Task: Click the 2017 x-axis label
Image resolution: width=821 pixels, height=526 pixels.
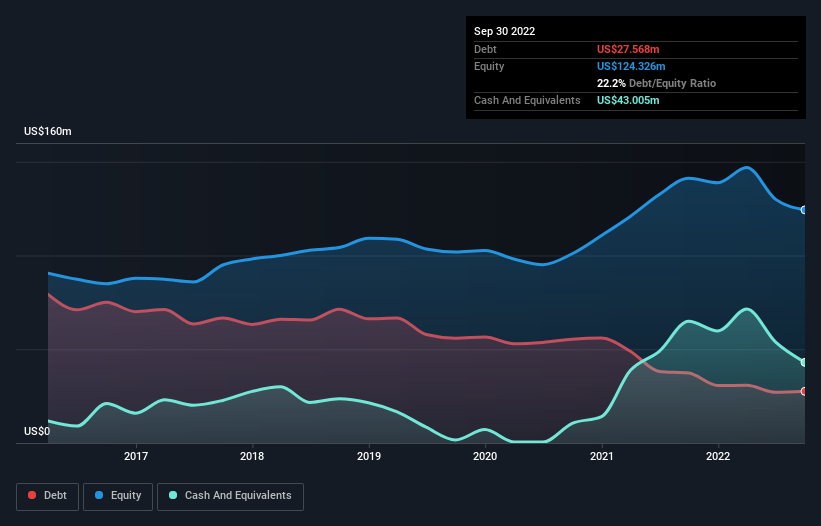Action: [136, 456]
